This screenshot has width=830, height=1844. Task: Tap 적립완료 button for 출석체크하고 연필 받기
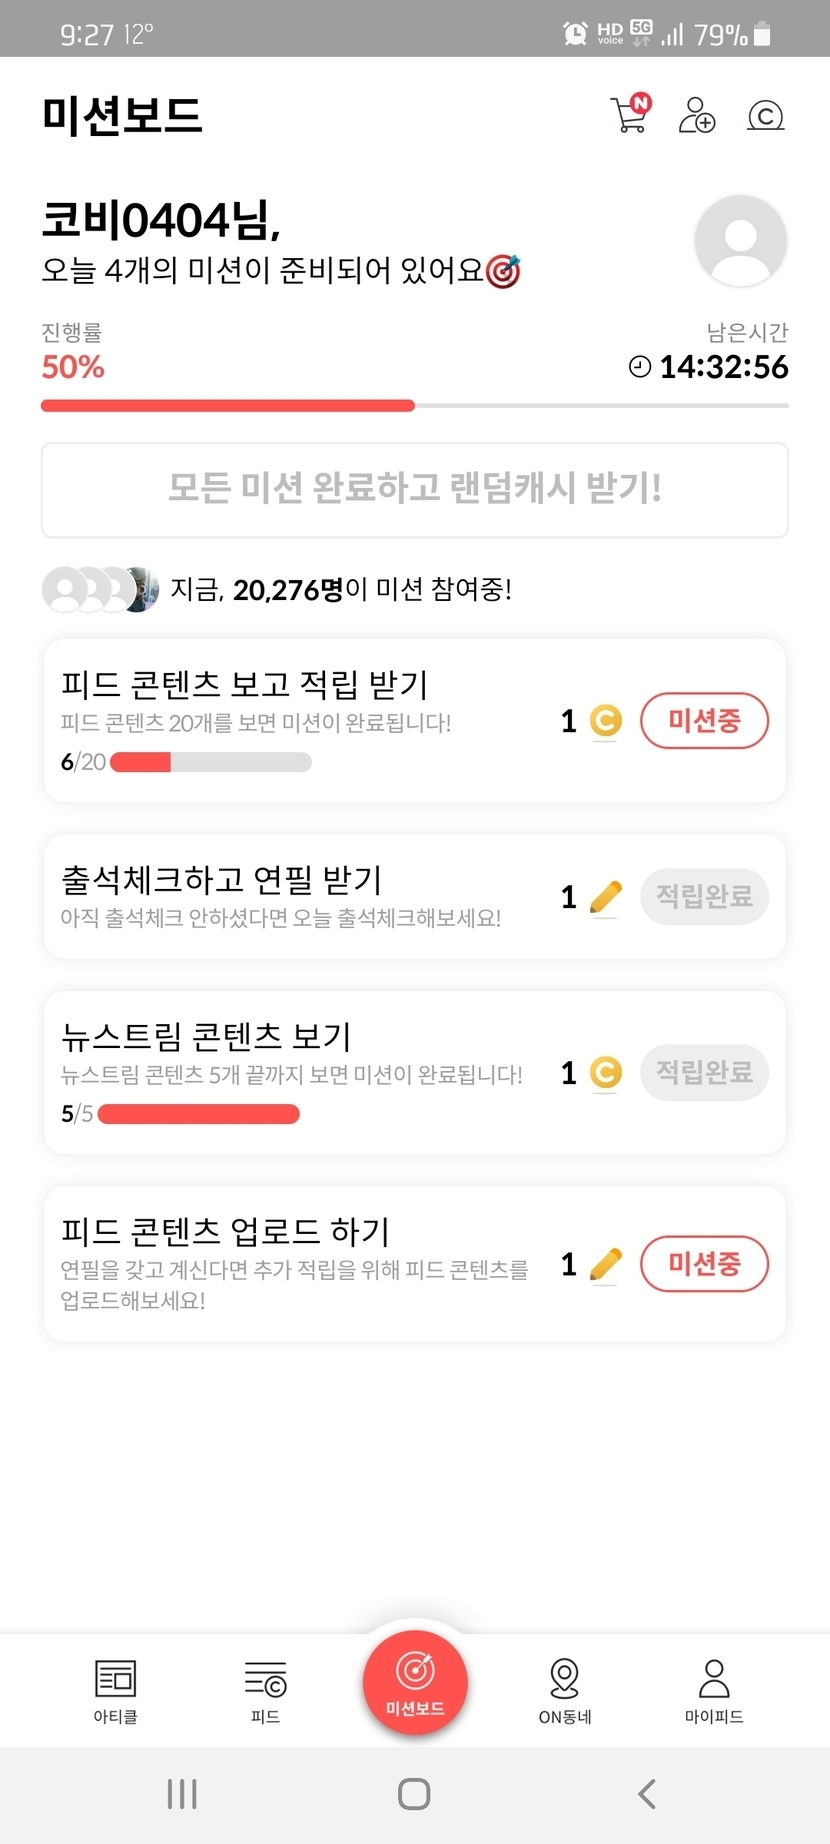tap(704, 896)
